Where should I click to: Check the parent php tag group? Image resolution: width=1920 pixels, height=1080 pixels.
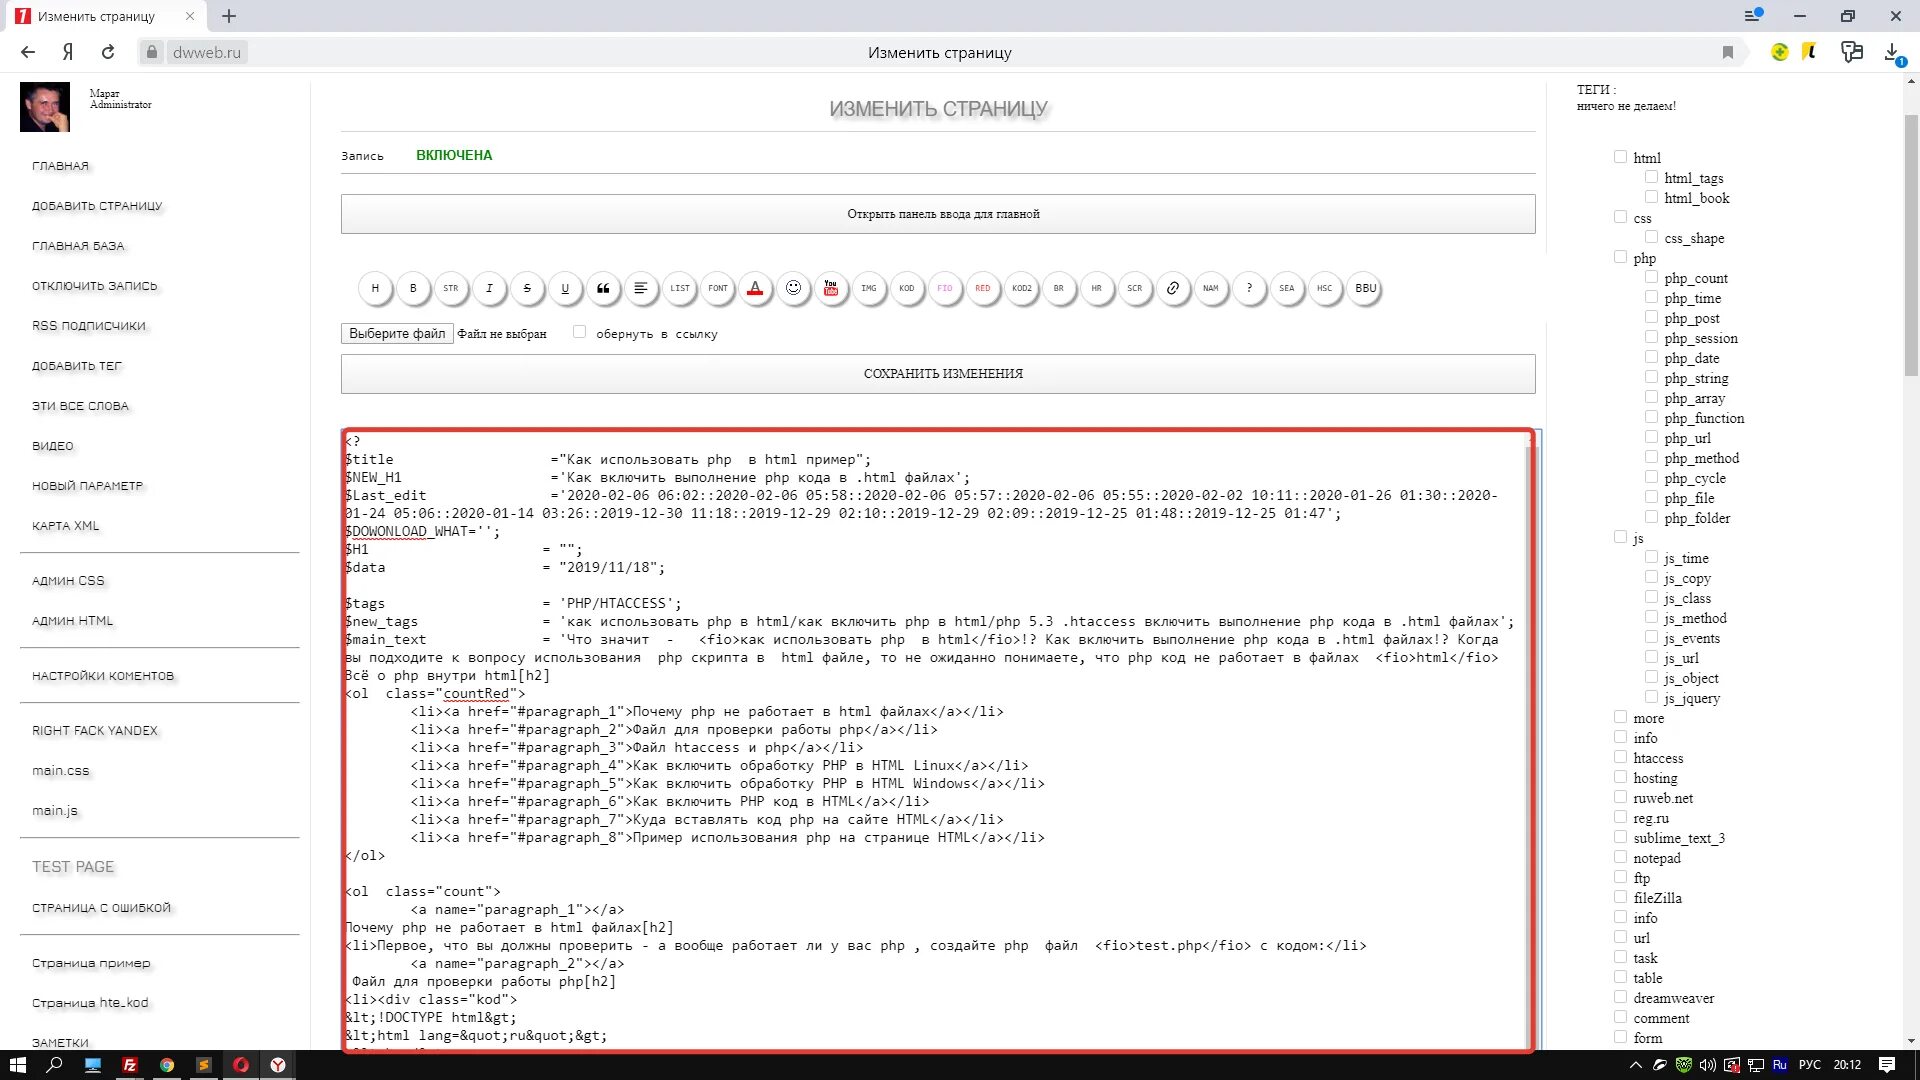click(1620, 257)
